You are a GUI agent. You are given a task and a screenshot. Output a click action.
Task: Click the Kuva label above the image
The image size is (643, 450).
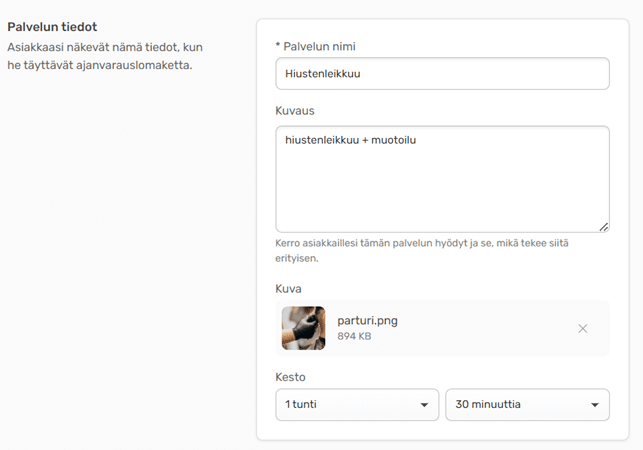point(288,289)
